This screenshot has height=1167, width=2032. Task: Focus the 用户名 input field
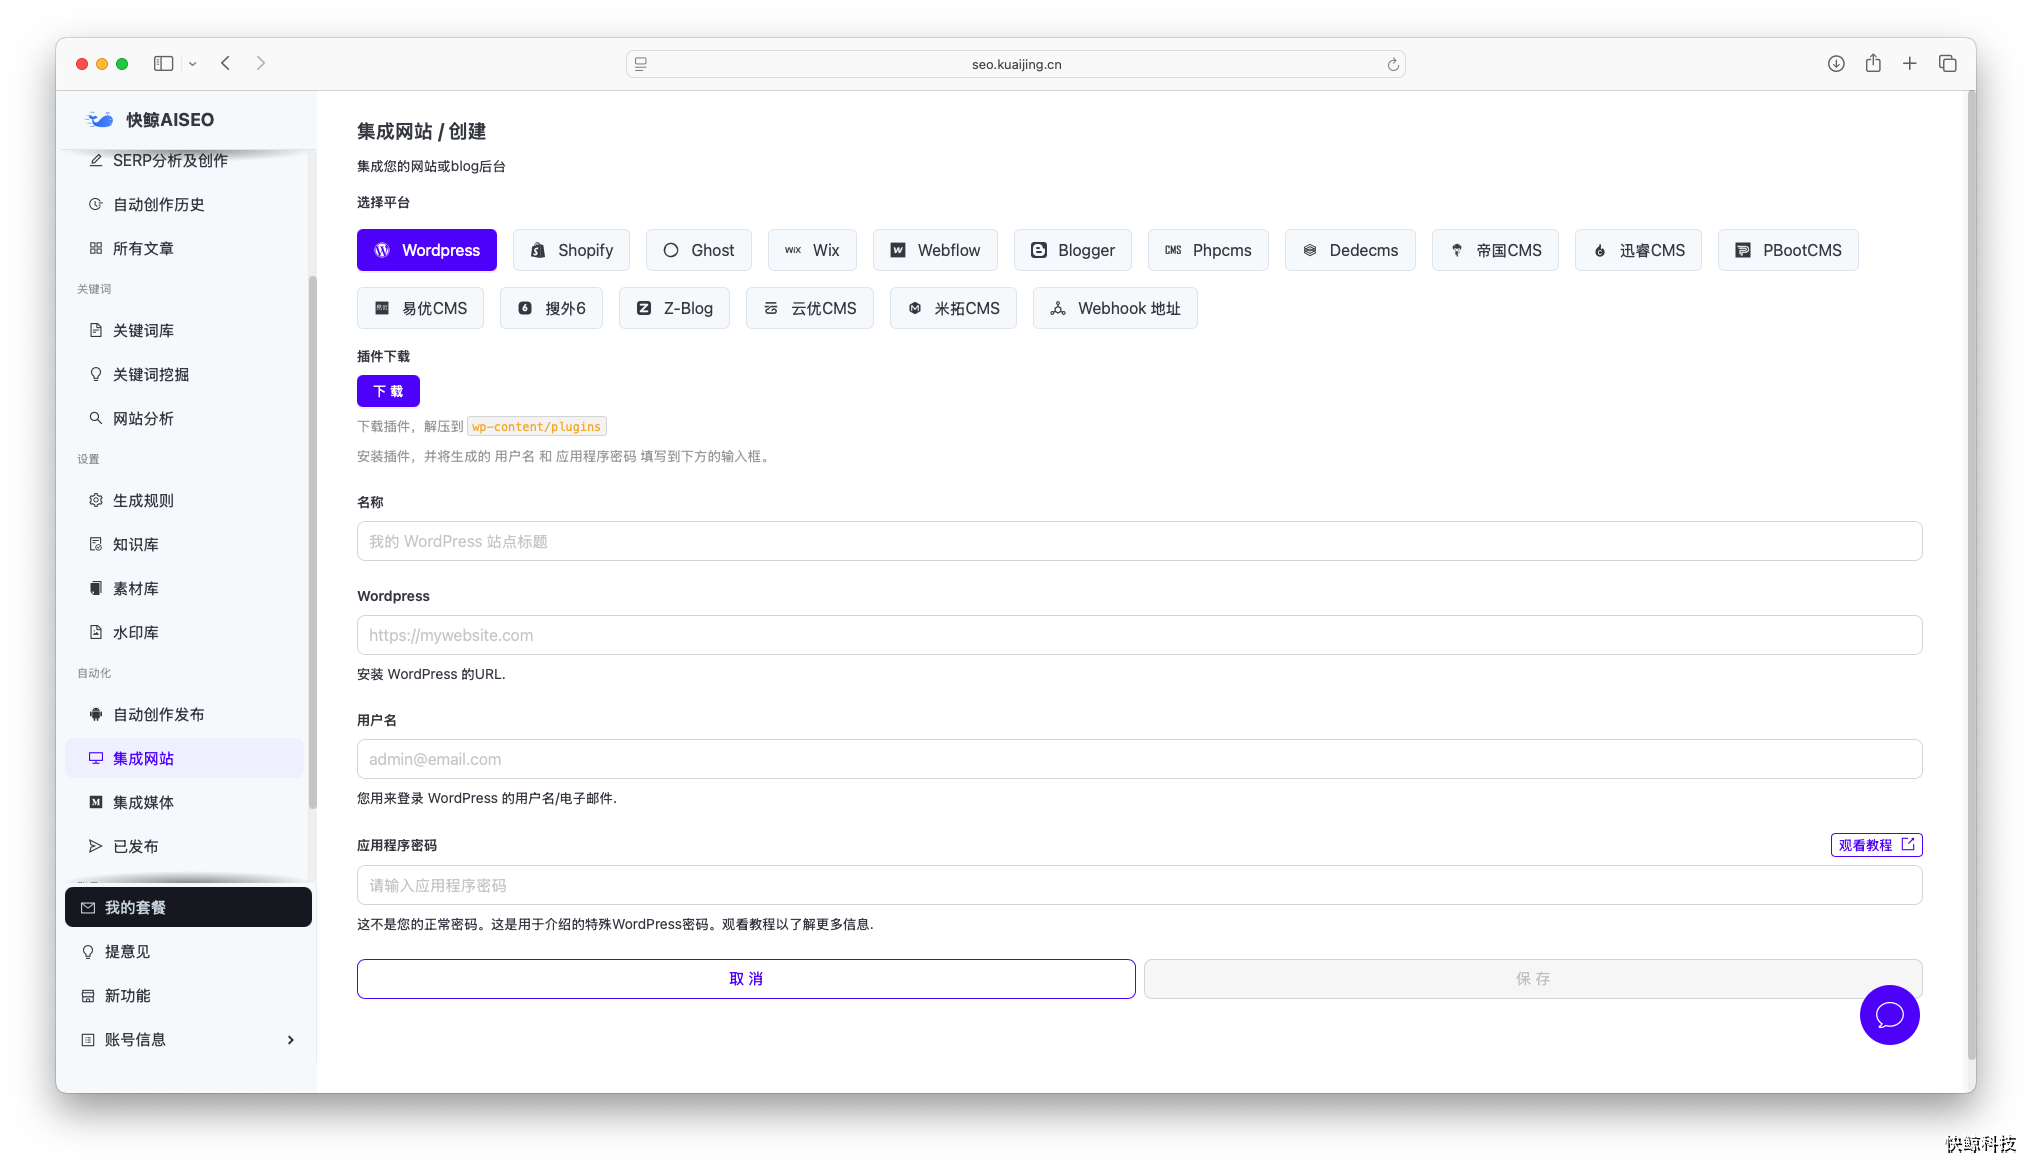click(x=1139, y=759)
